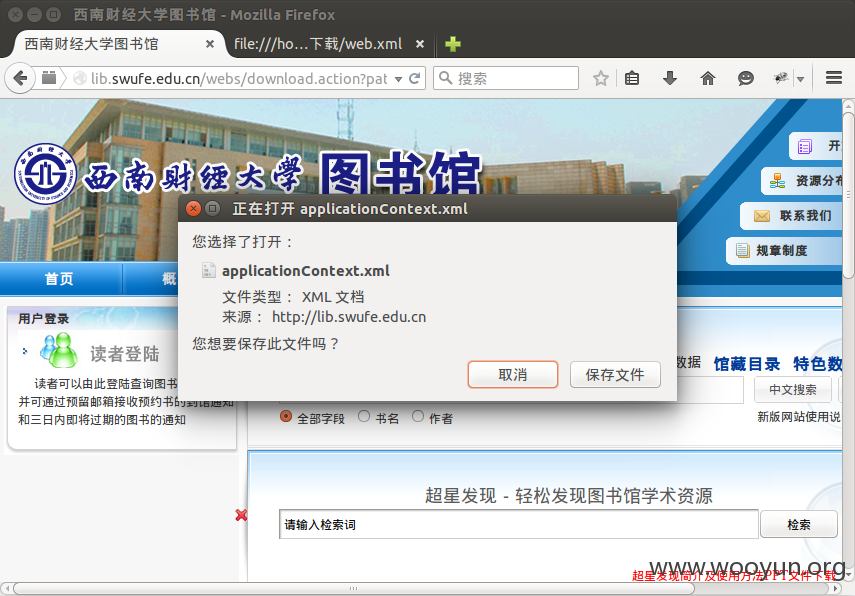Click the 规章制度 document icon
Image resolution: width=855 pixels, height=596 pixels.
click(742, 251)
